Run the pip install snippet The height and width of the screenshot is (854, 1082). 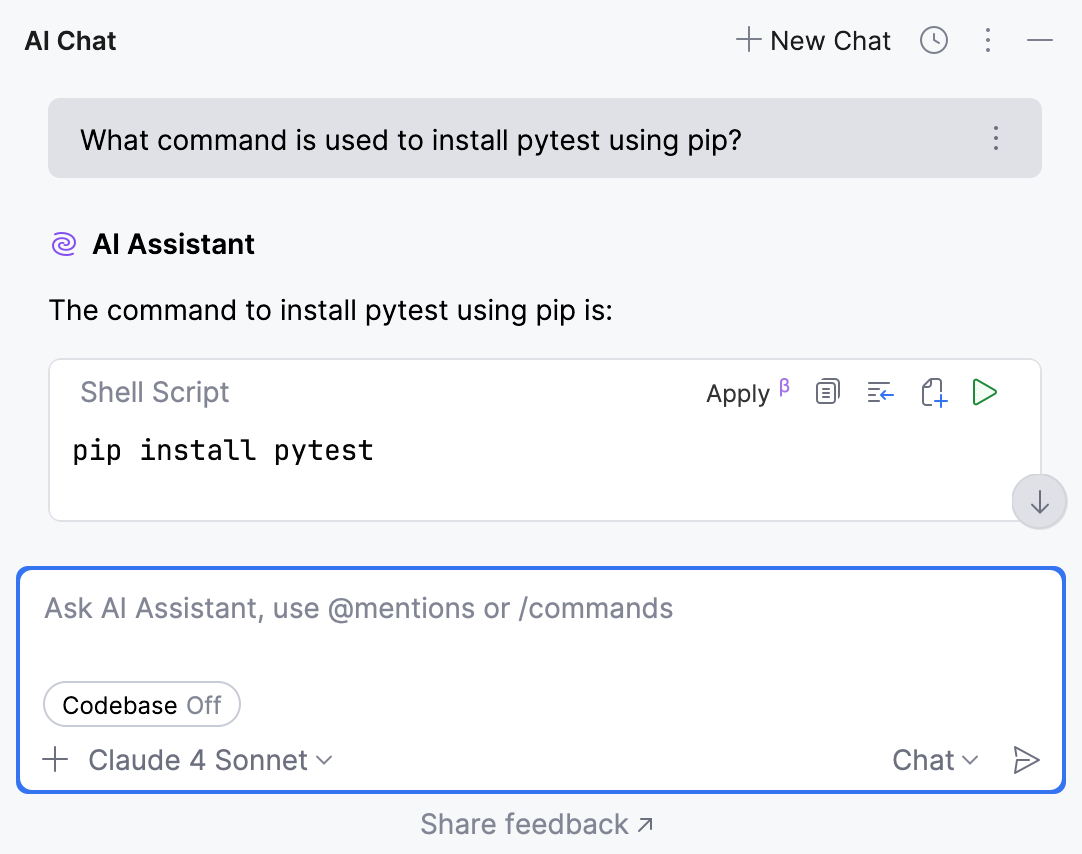[x=985, y=392]
